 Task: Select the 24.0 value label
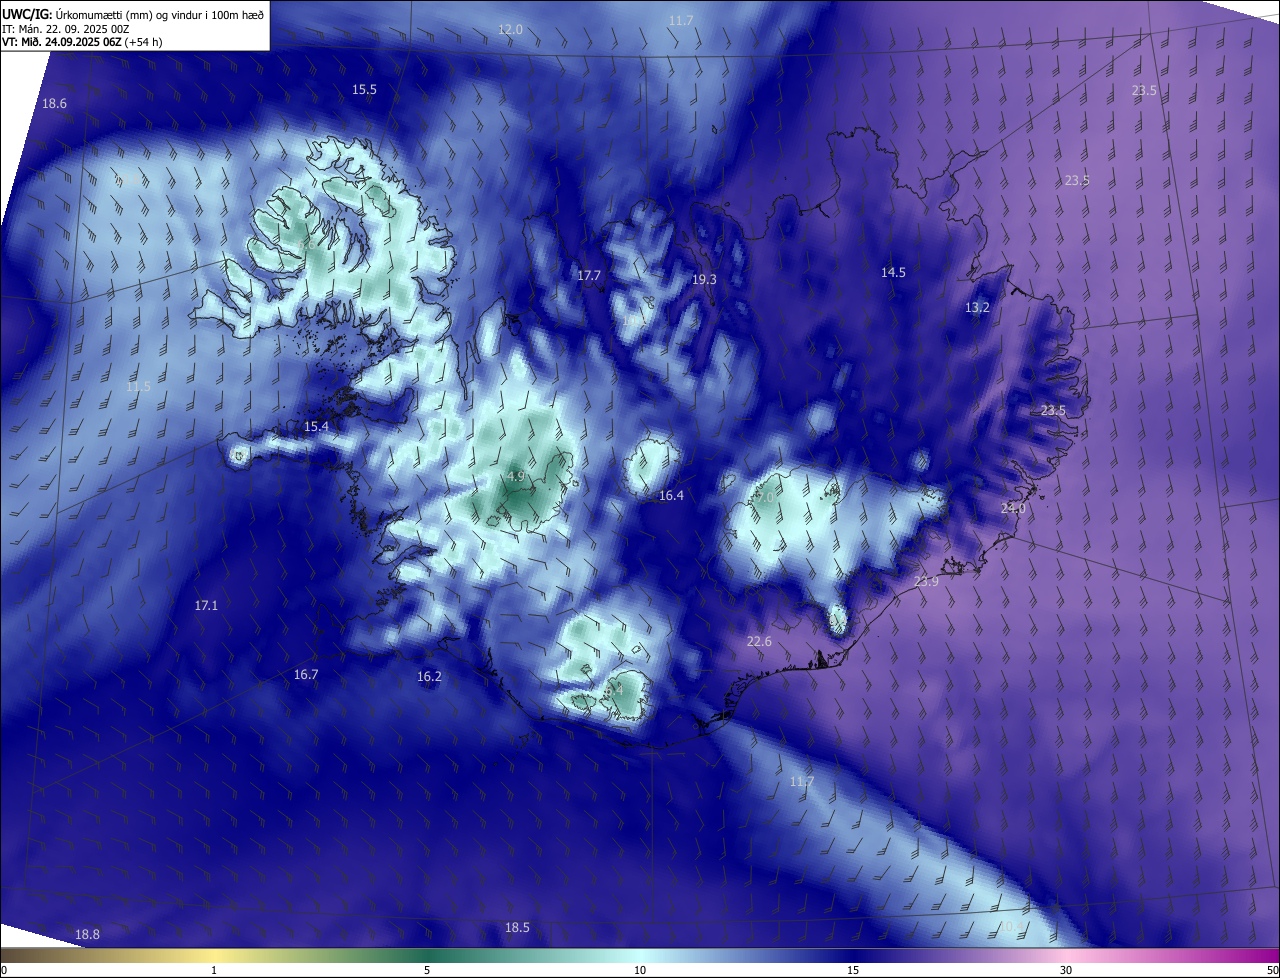1013,509
